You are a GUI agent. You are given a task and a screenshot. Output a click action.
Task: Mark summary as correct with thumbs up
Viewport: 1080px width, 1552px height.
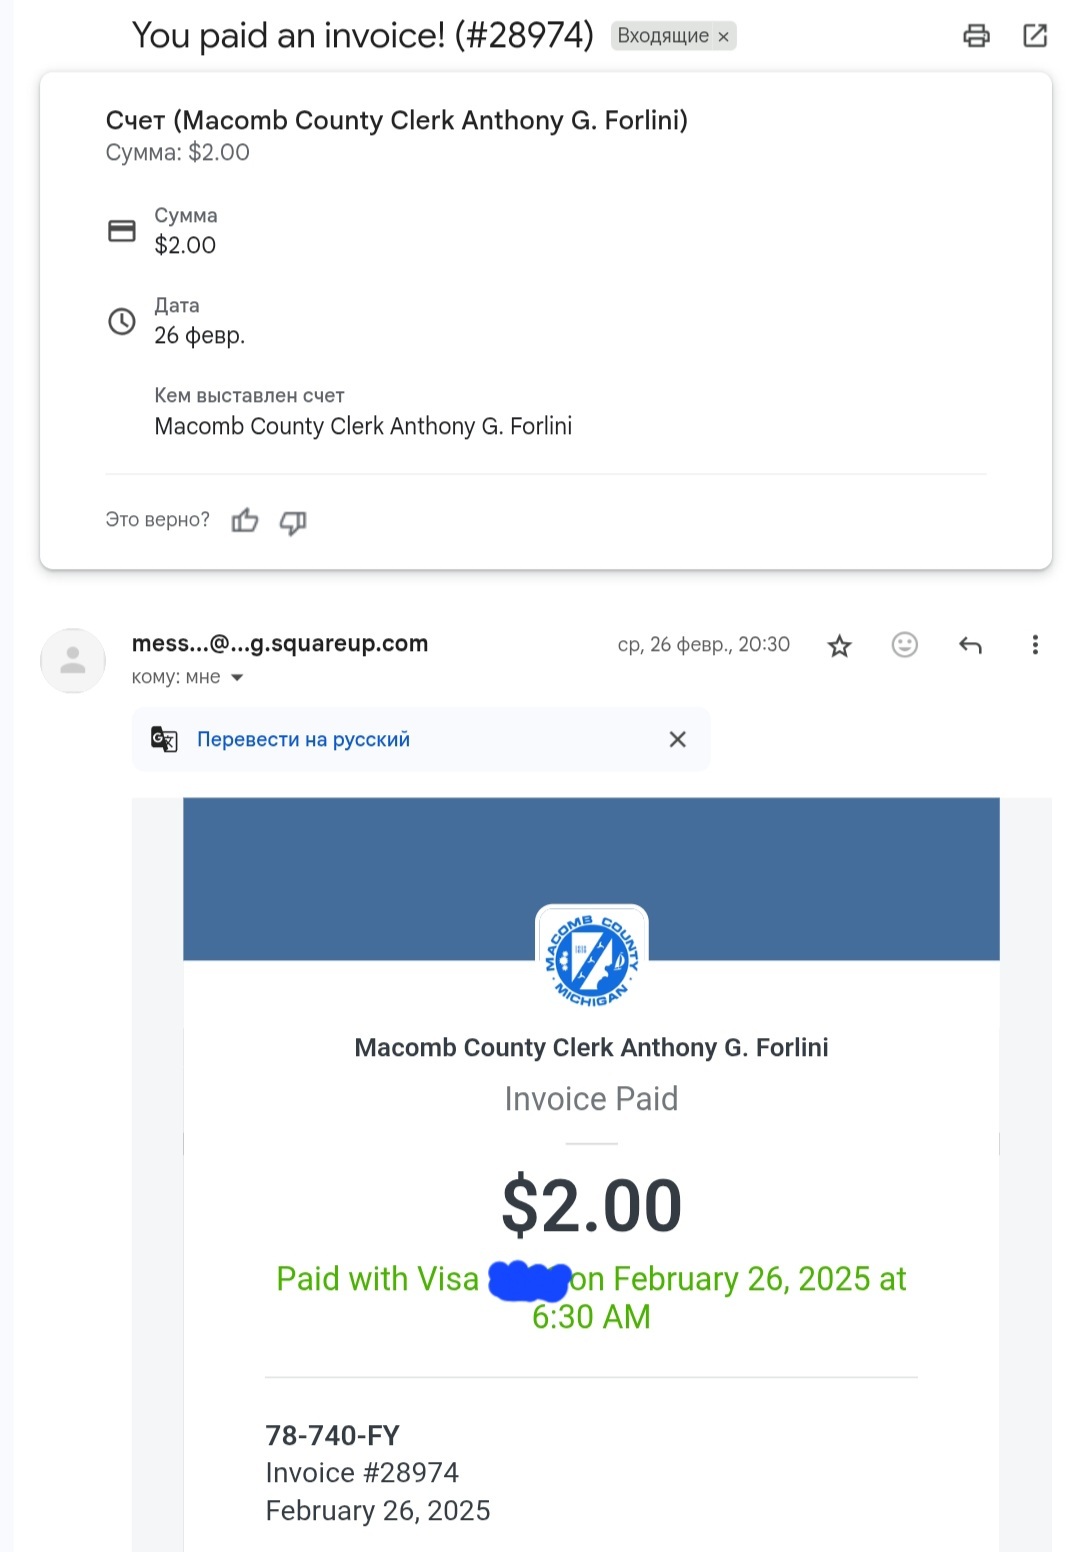[x=245, y=521]
